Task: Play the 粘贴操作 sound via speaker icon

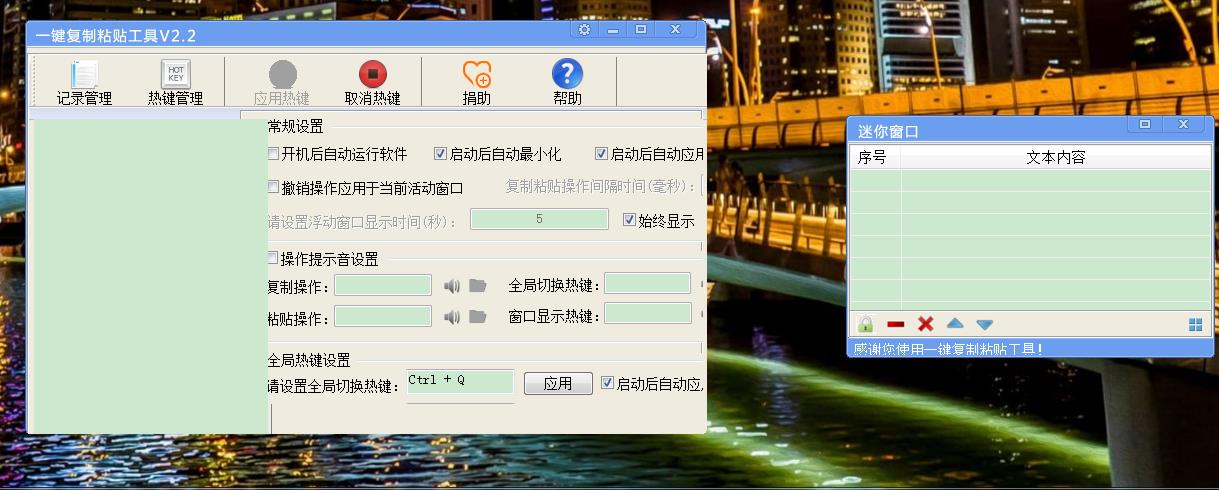Action: point(452,317)
